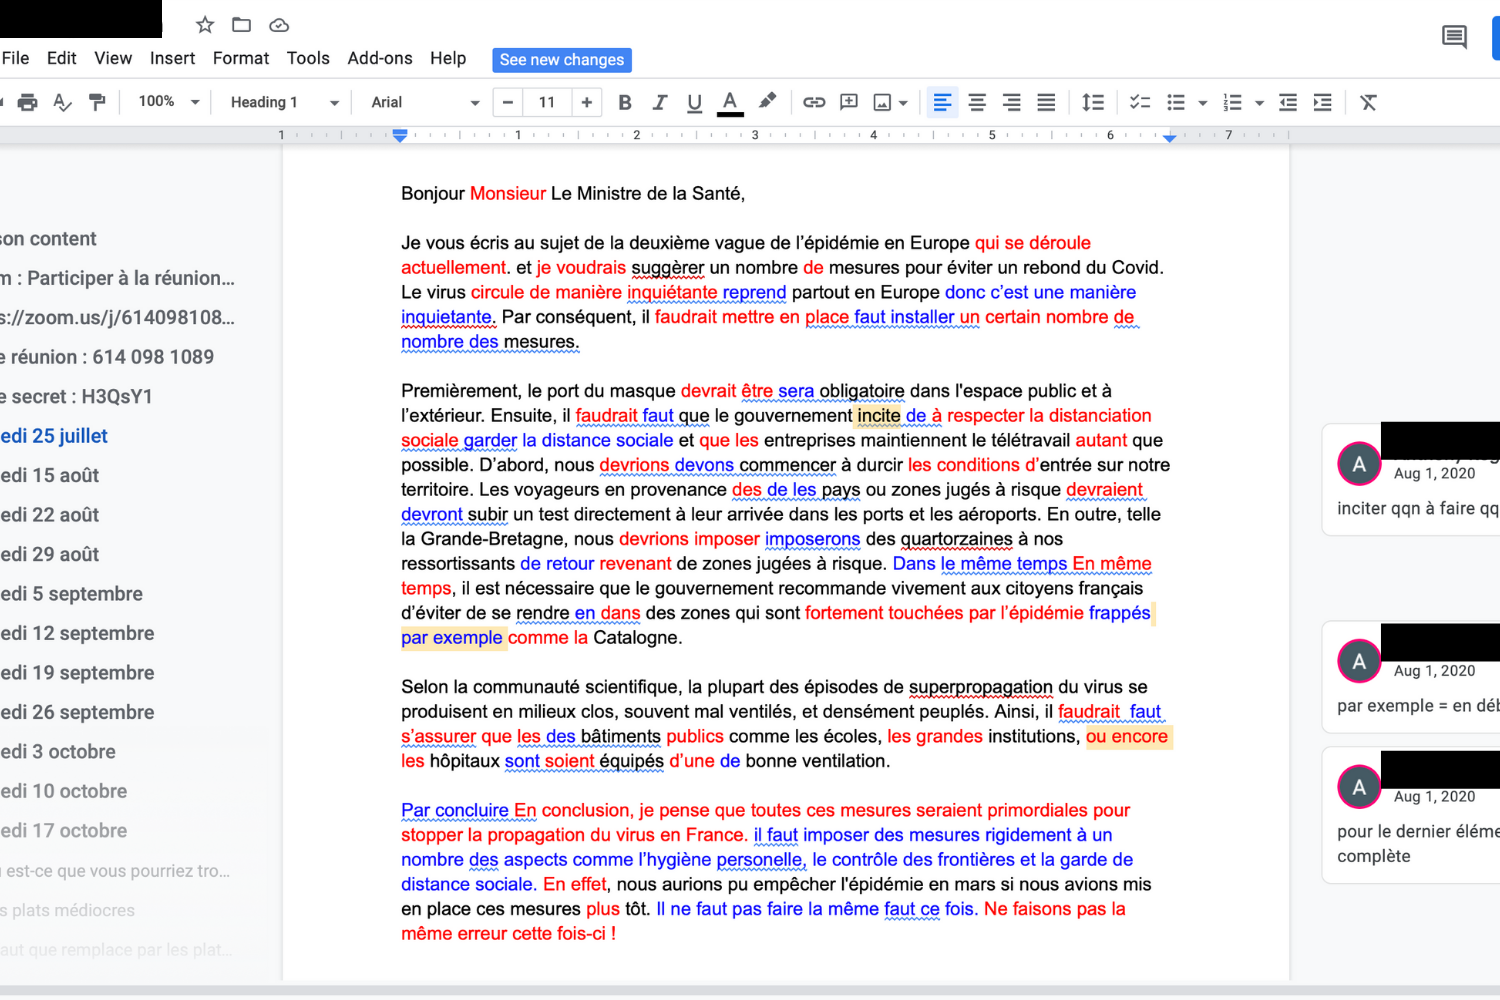1500x1000 pixels.
Task: Open the Tools menu
Action: pyautogui.click(x=308, y=58)
